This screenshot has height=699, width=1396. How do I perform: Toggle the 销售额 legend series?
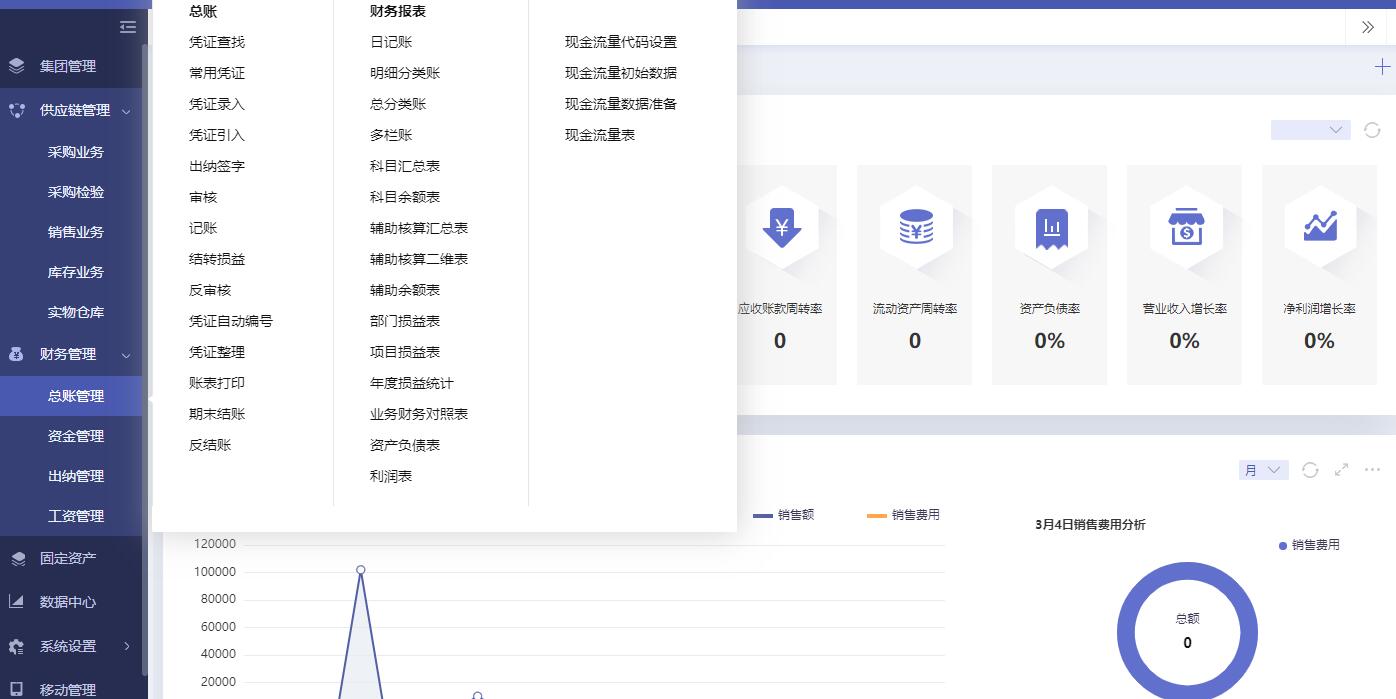click(783, 515)
